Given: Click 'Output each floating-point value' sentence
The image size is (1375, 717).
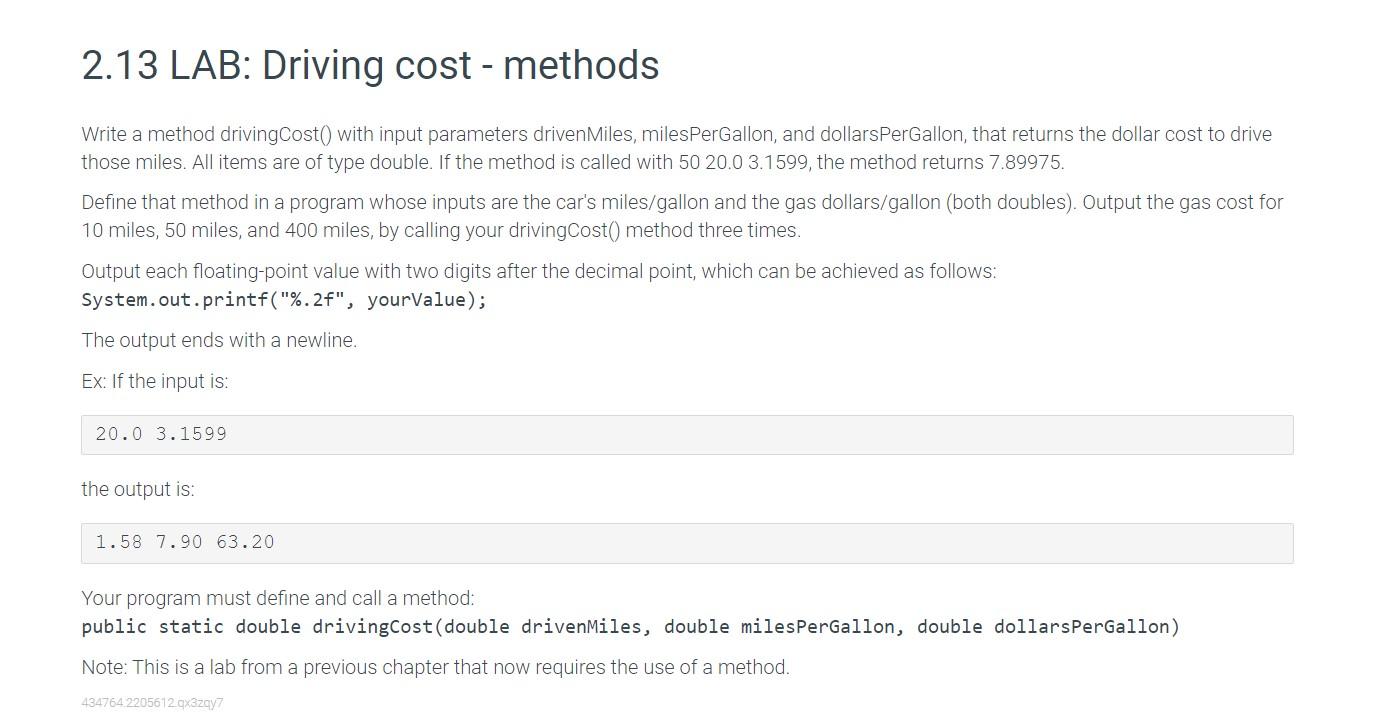Looking at the screenshot, I should (539, 271).
